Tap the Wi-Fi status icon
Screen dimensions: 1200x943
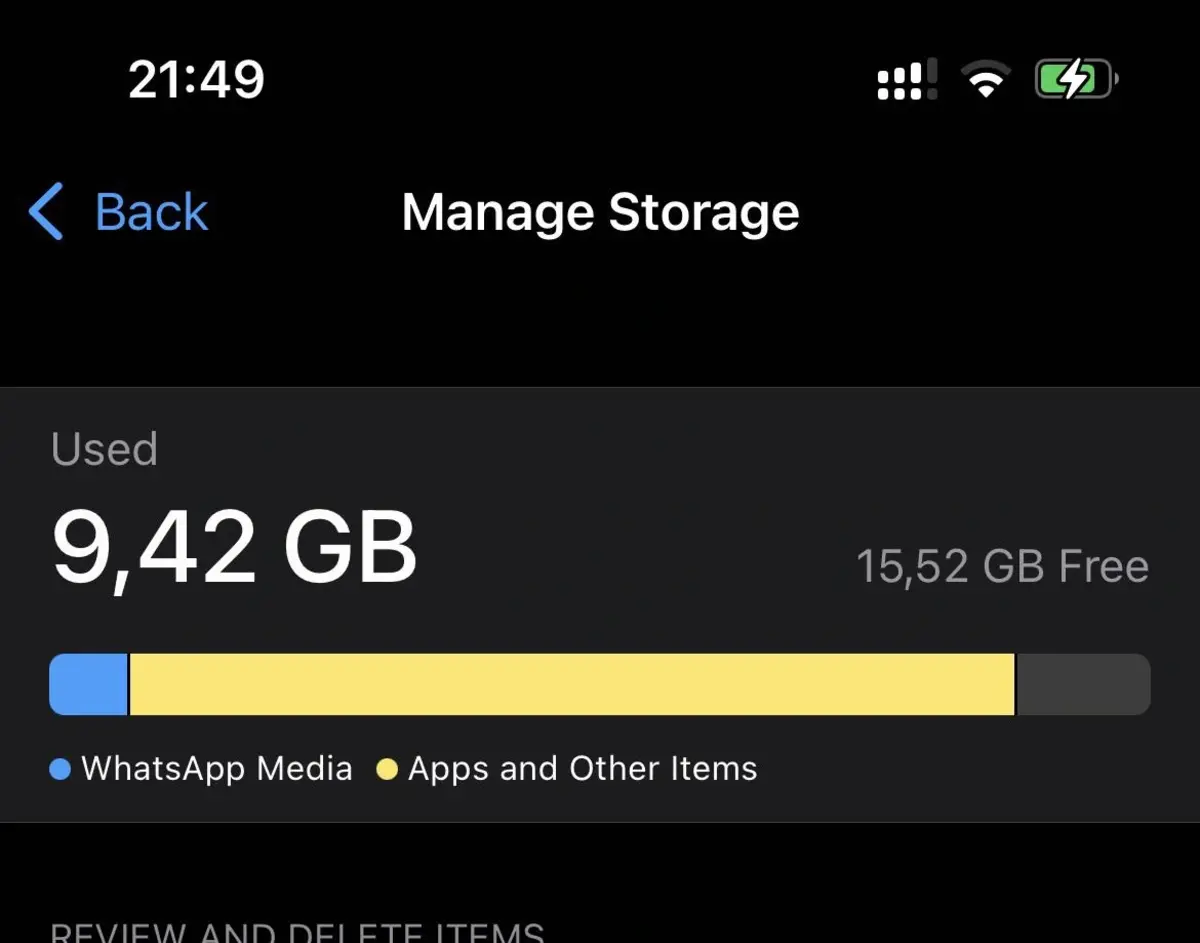[986, 80]
